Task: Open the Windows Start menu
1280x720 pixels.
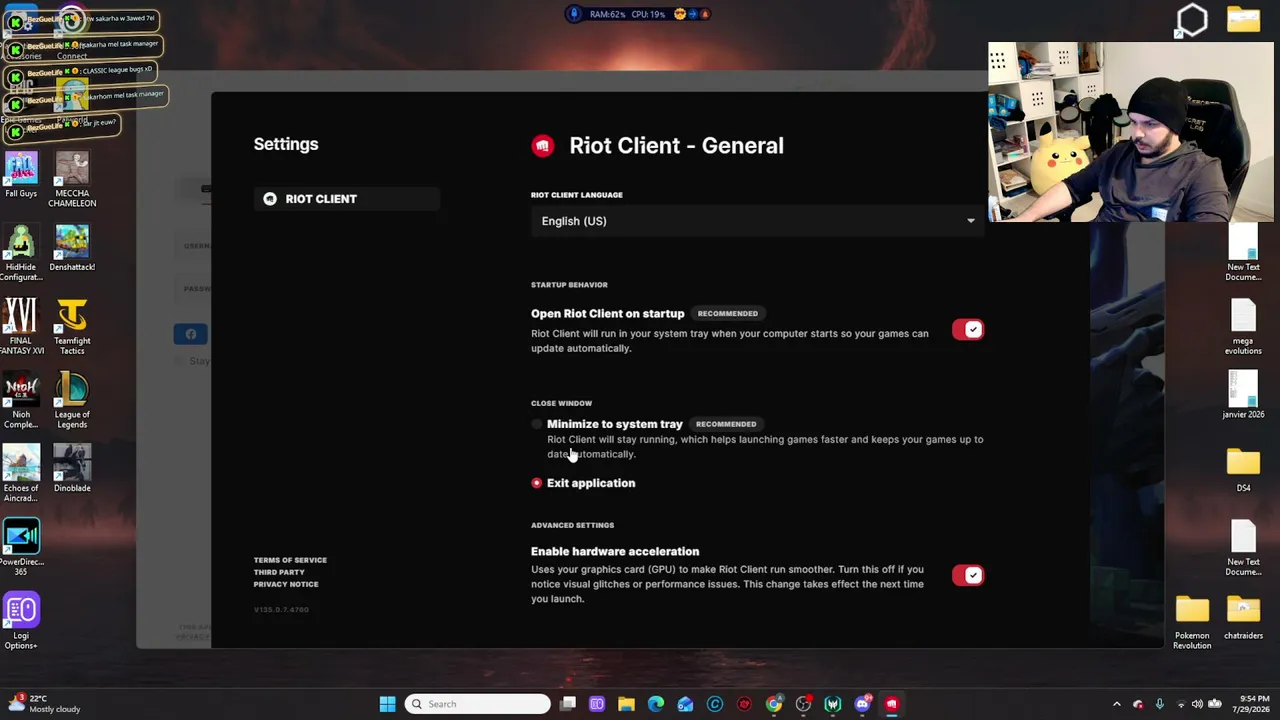Action: pyautogui.click(x=387, y=704)
